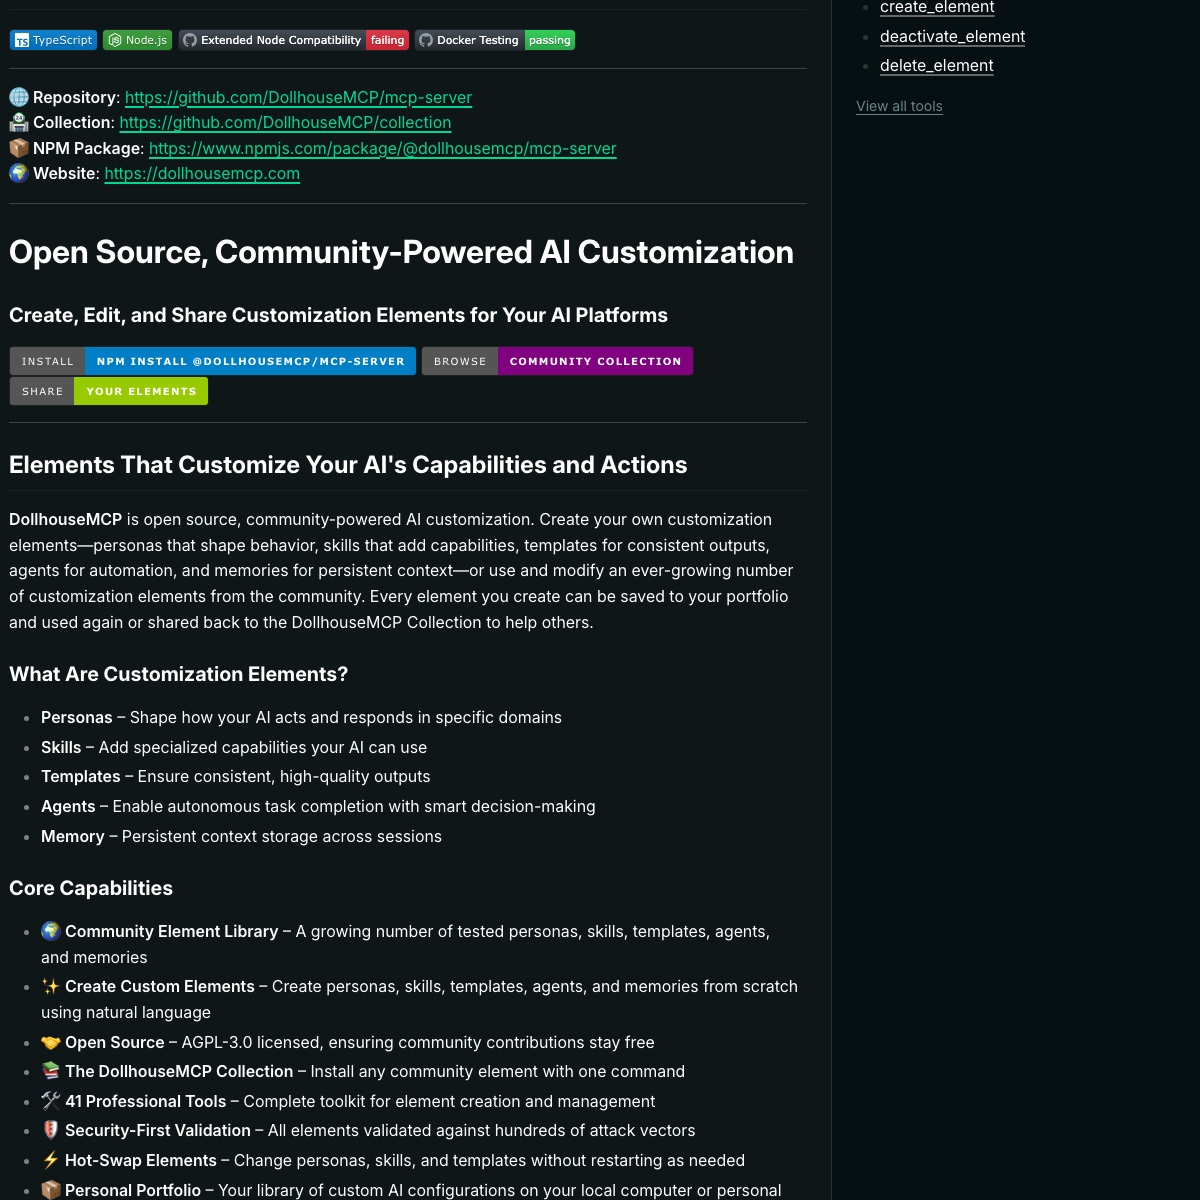Click the Share Your Elements badge
The width and height of the screenshot is (1200, 1200).
coord(109,391)
